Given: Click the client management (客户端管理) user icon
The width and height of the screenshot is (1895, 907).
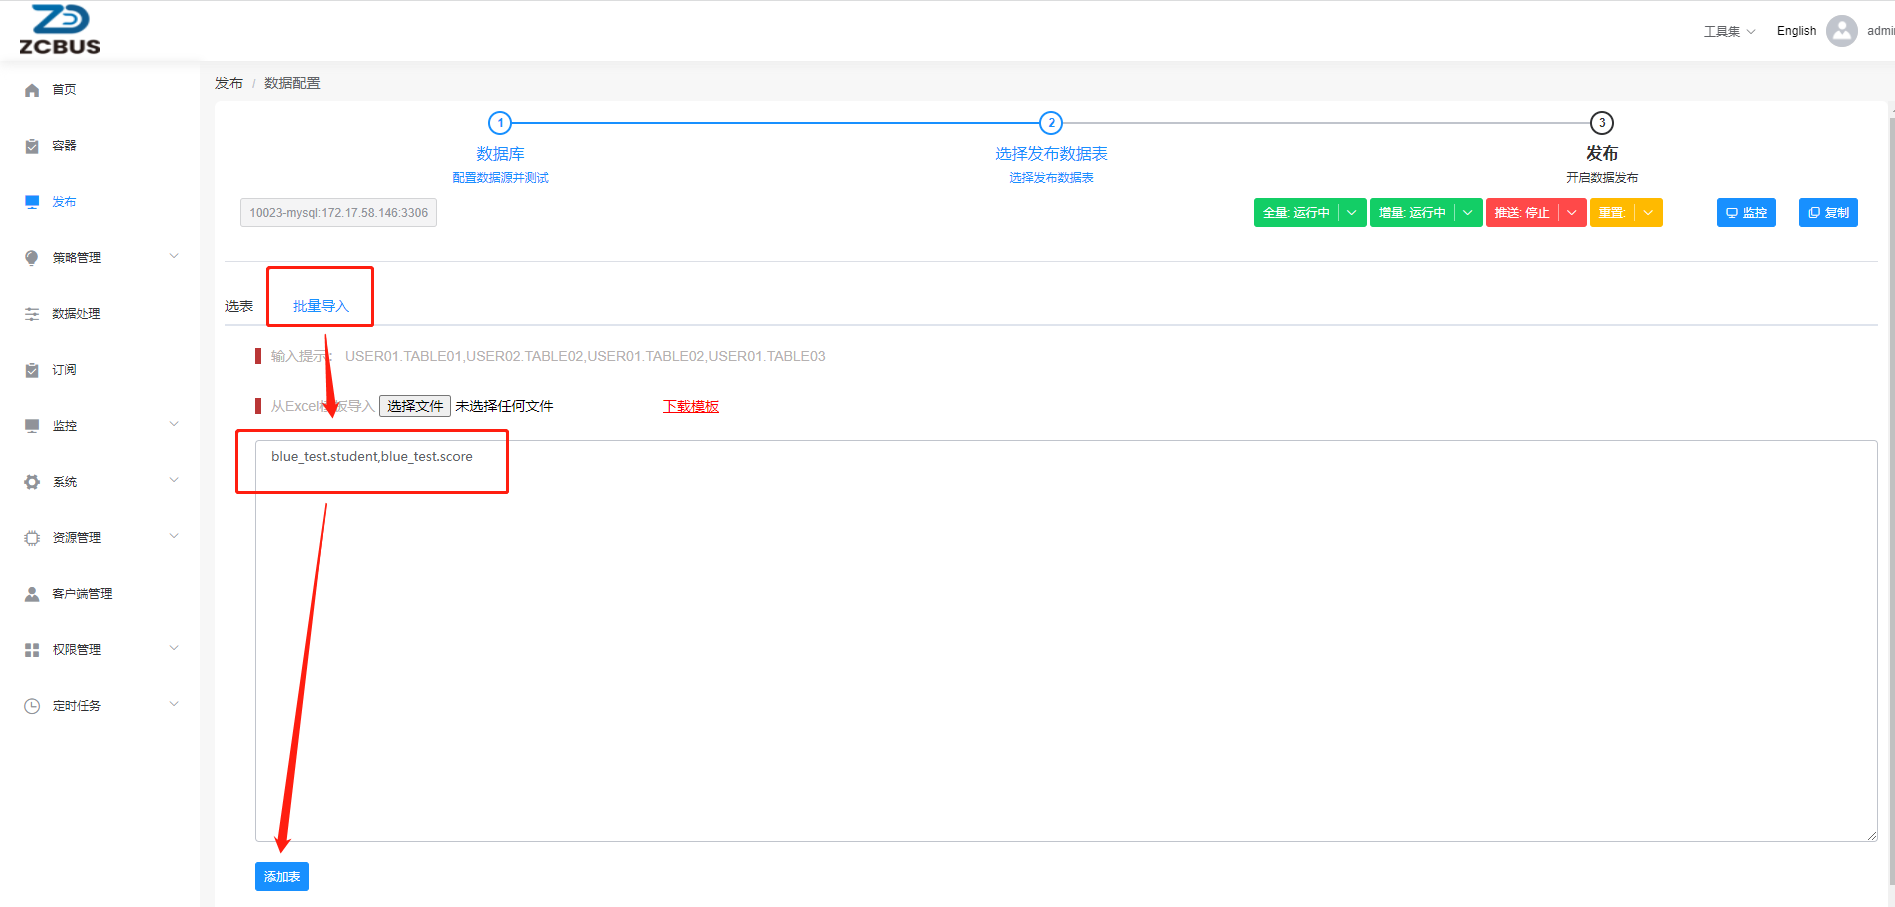Looking at the screenshot, I should point(32,594).
